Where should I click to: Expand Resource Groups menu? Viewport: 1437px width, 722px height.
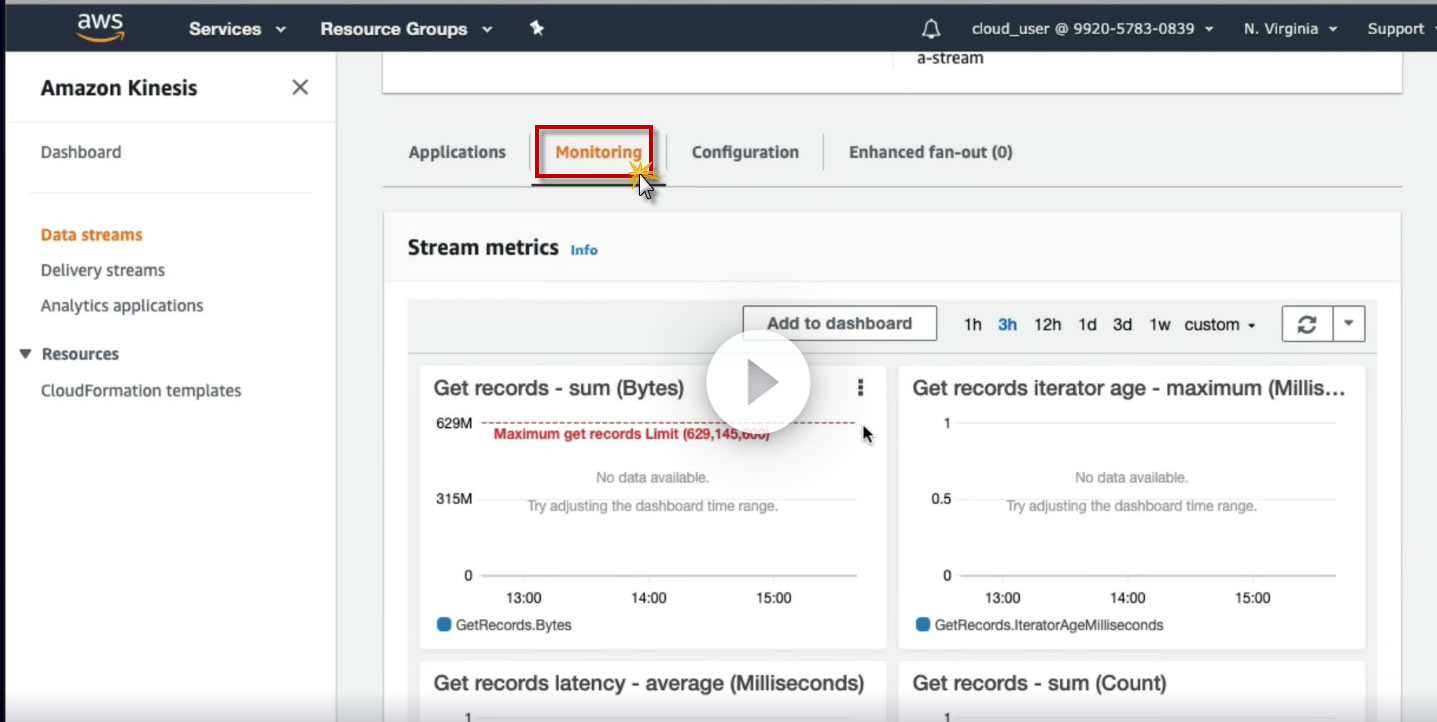tap(406, 29)
